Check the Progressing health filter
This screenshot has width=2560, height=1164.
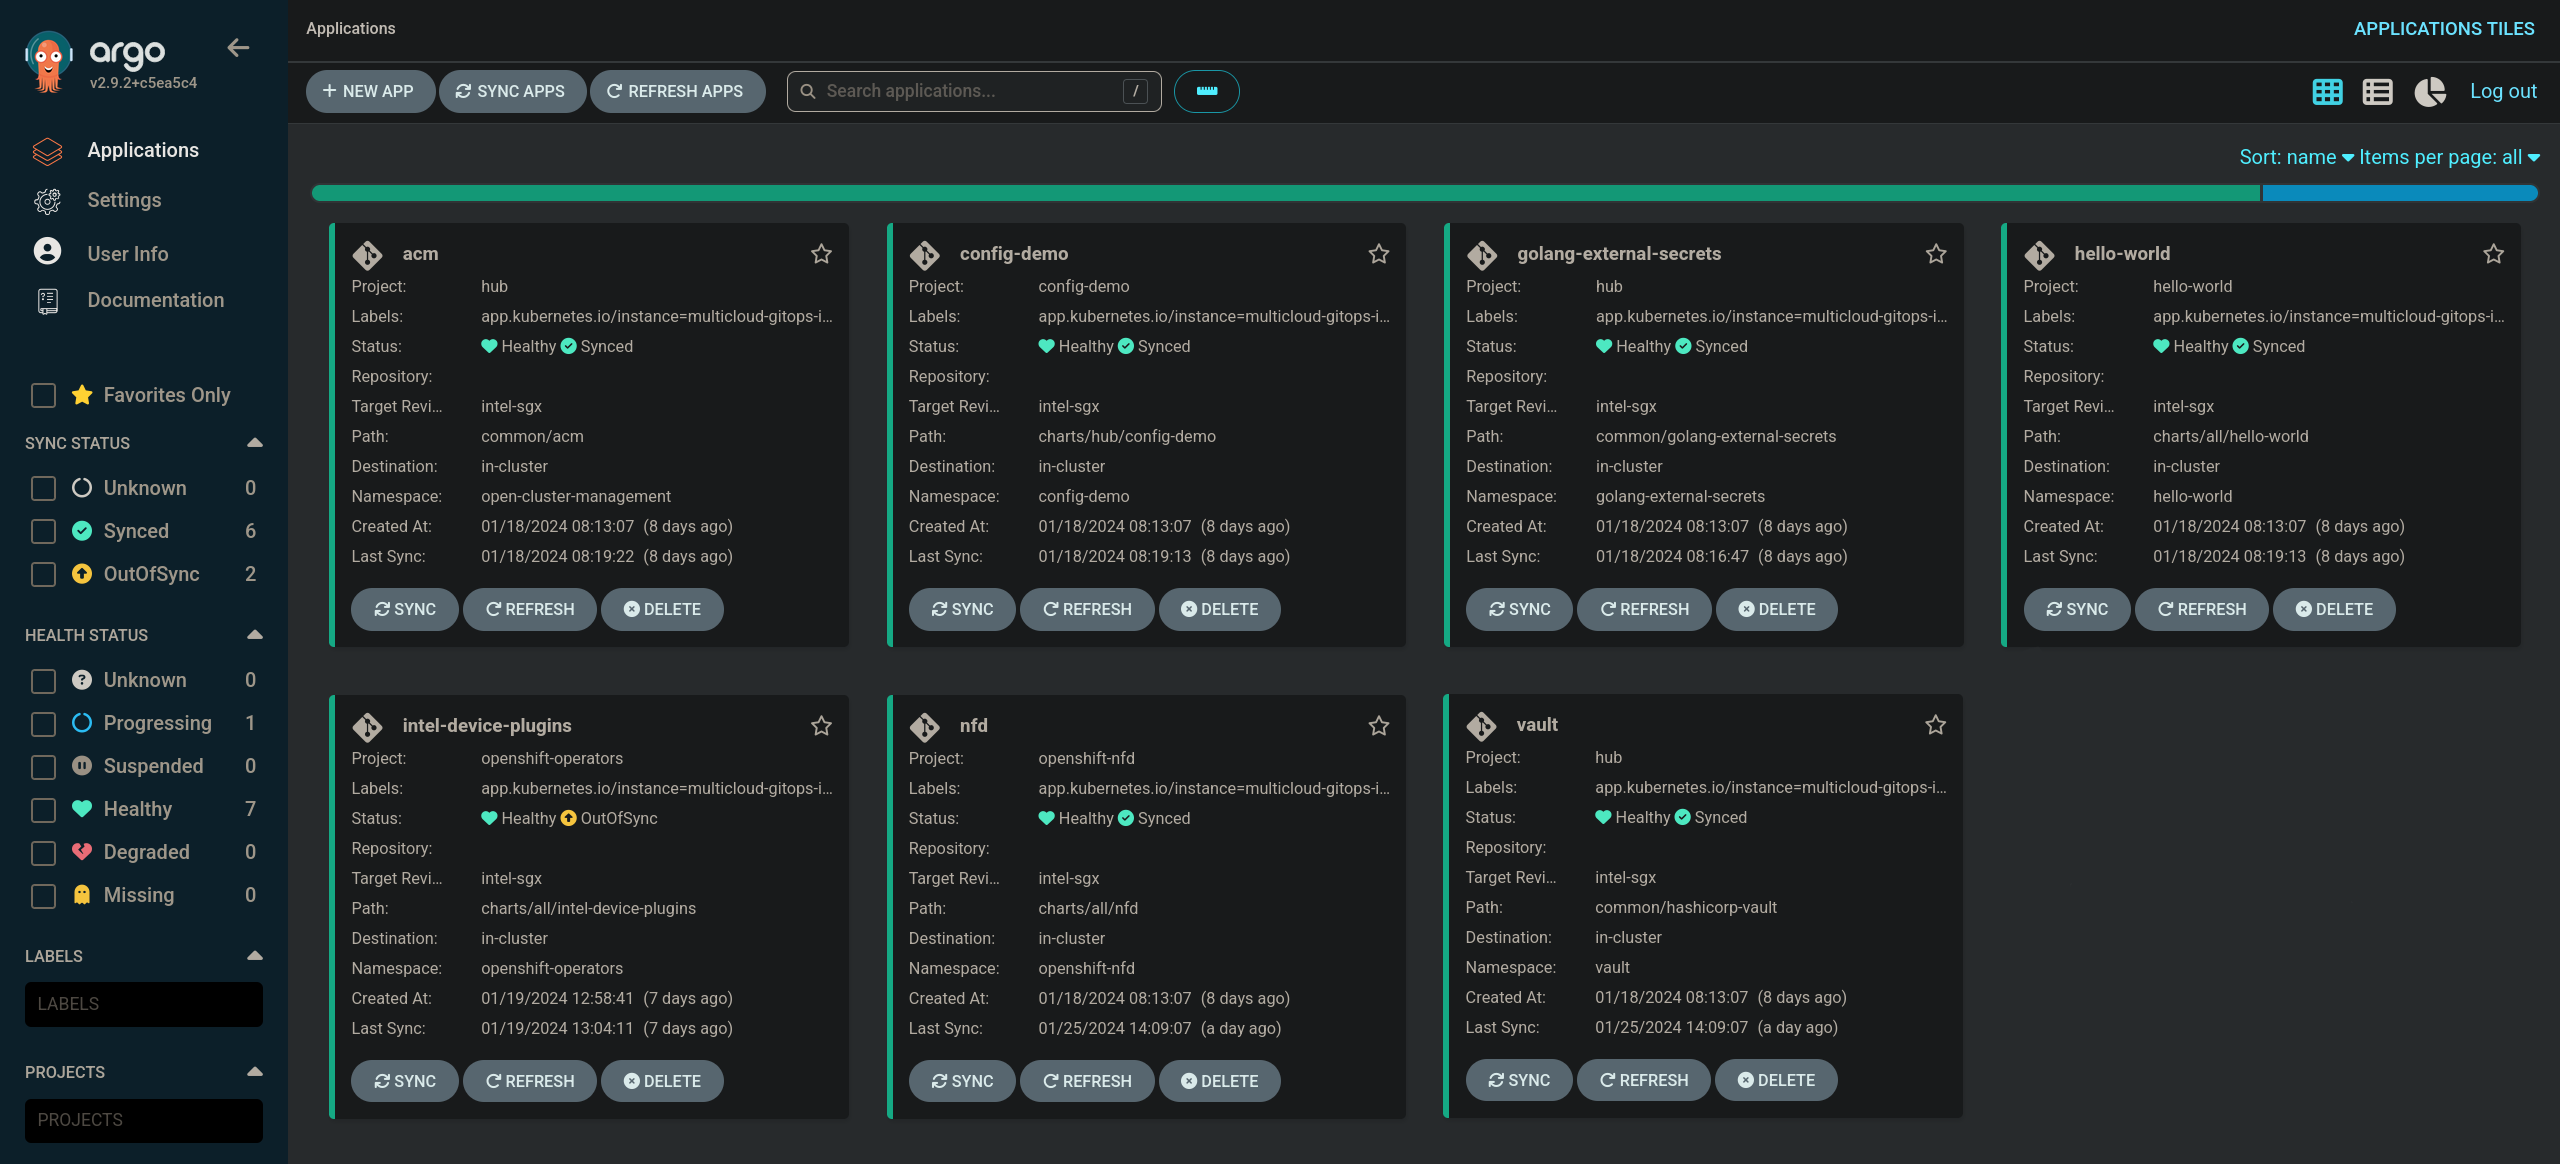click(43, 724)
